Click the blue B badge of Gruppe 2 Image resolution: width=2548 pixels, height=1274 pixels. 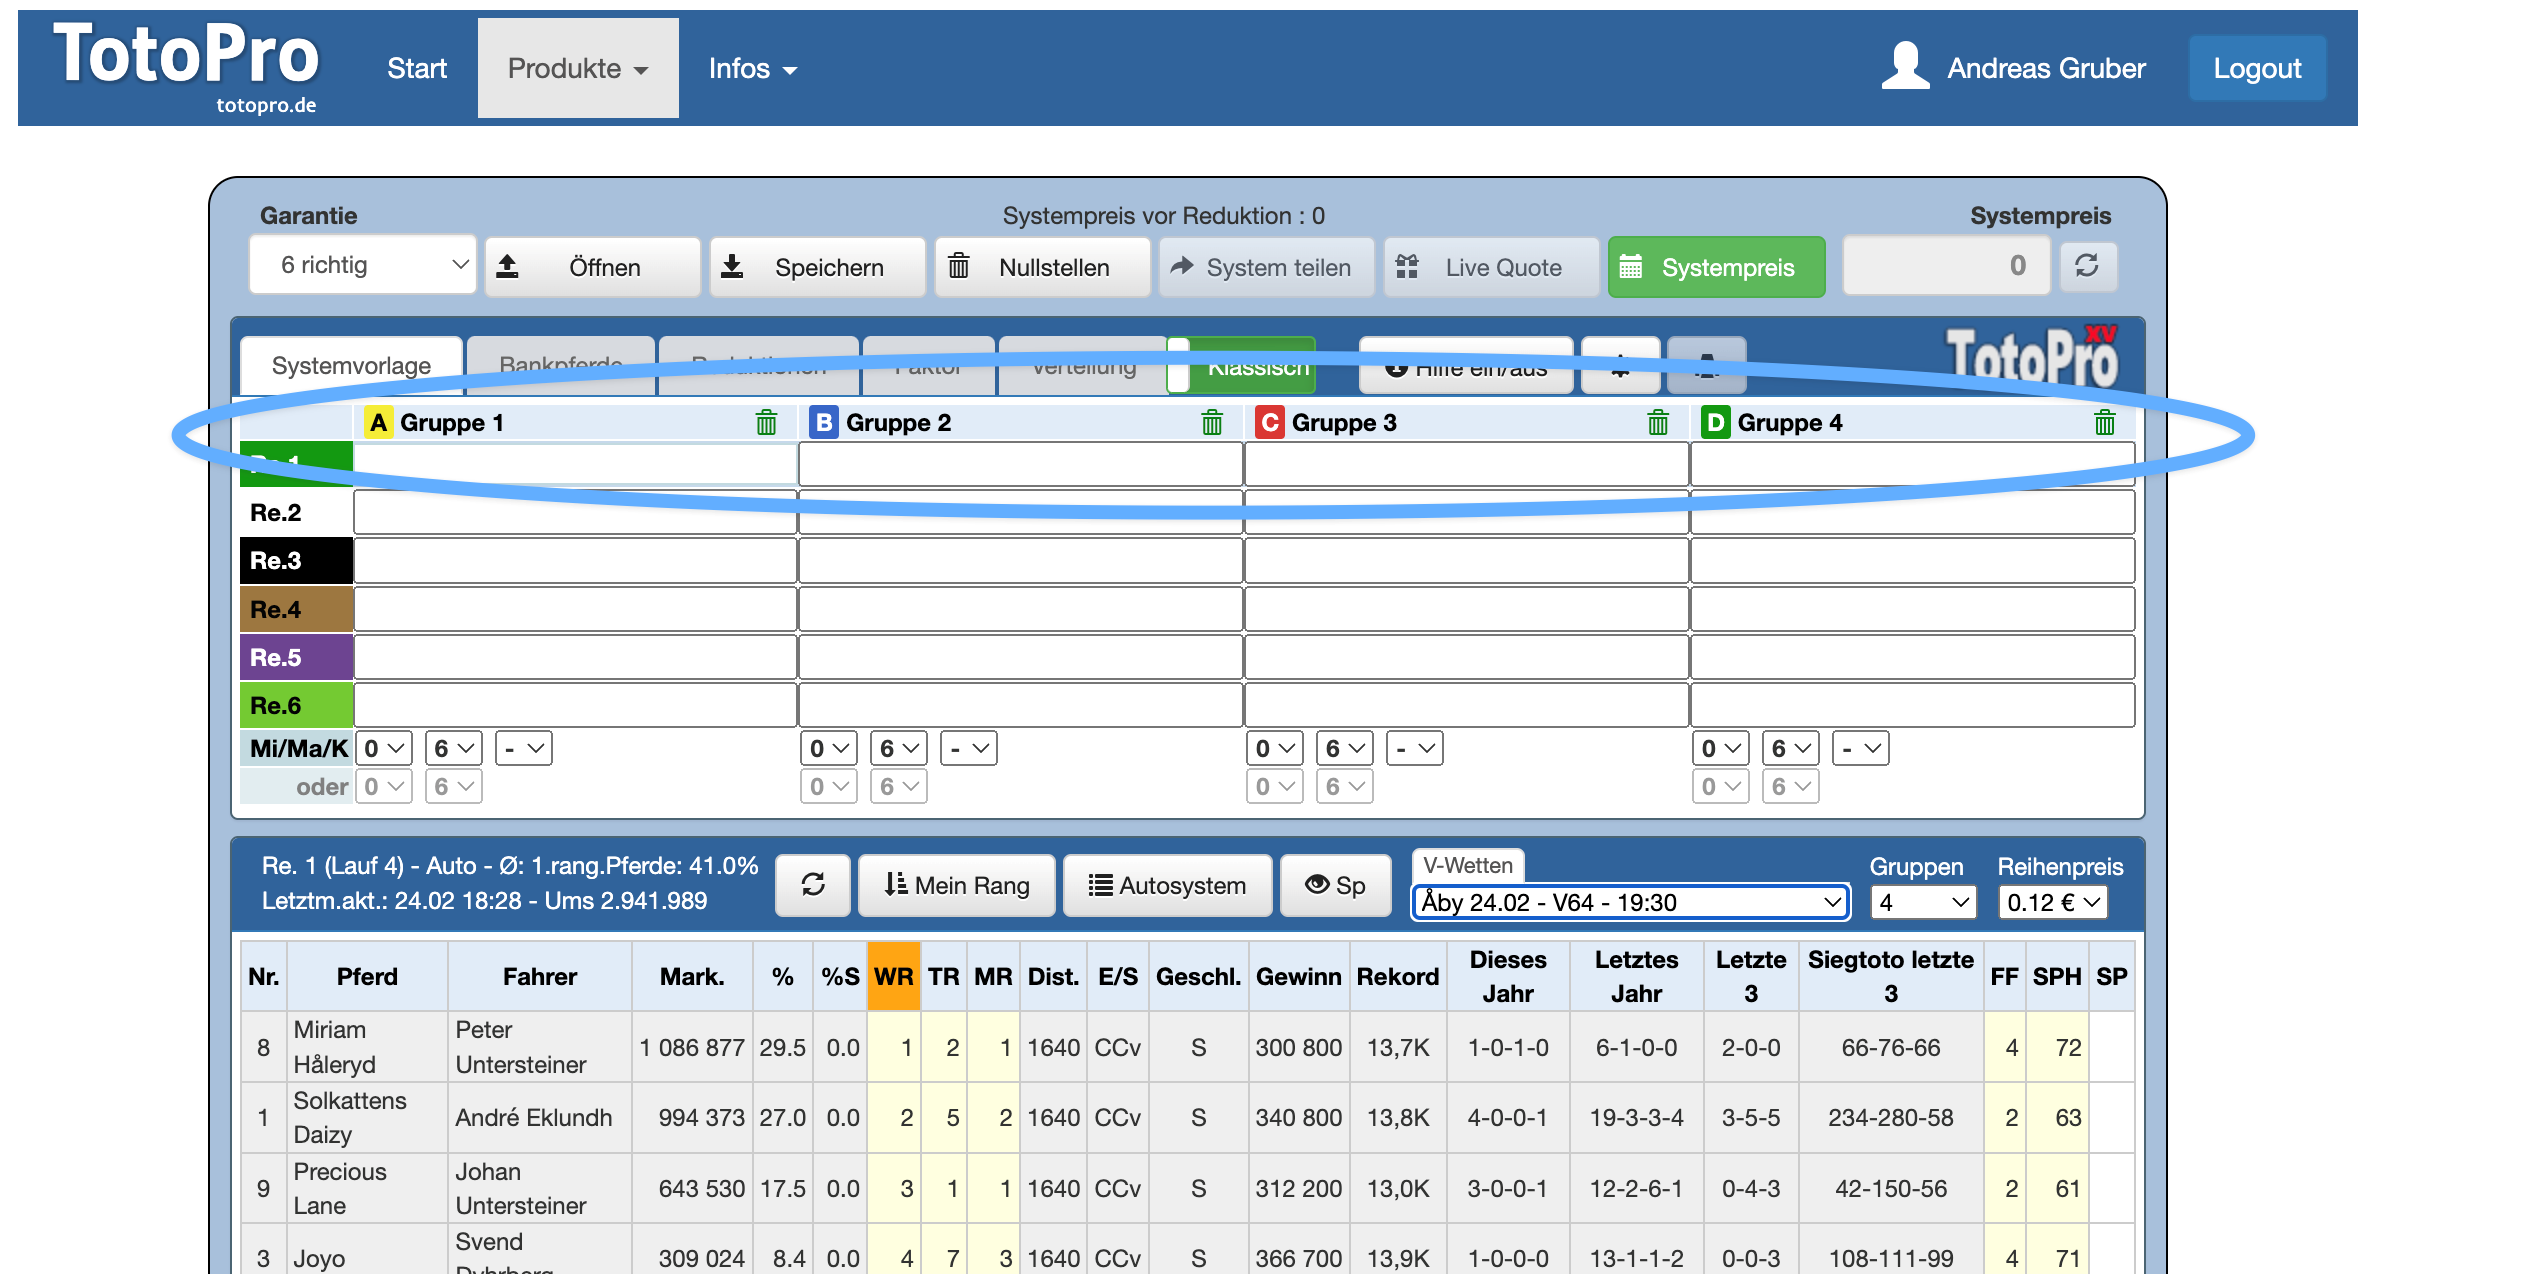[824, 423]
